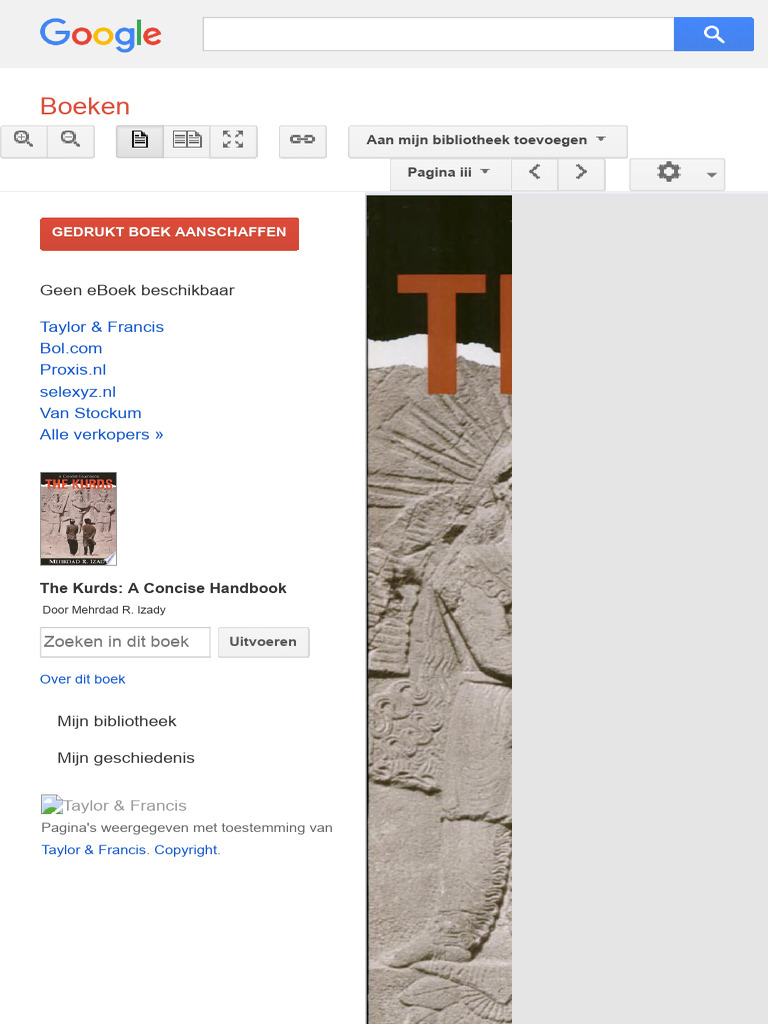Click the Uitvoeren button
Screen dimensions: 768x1024
coord(263,642)
